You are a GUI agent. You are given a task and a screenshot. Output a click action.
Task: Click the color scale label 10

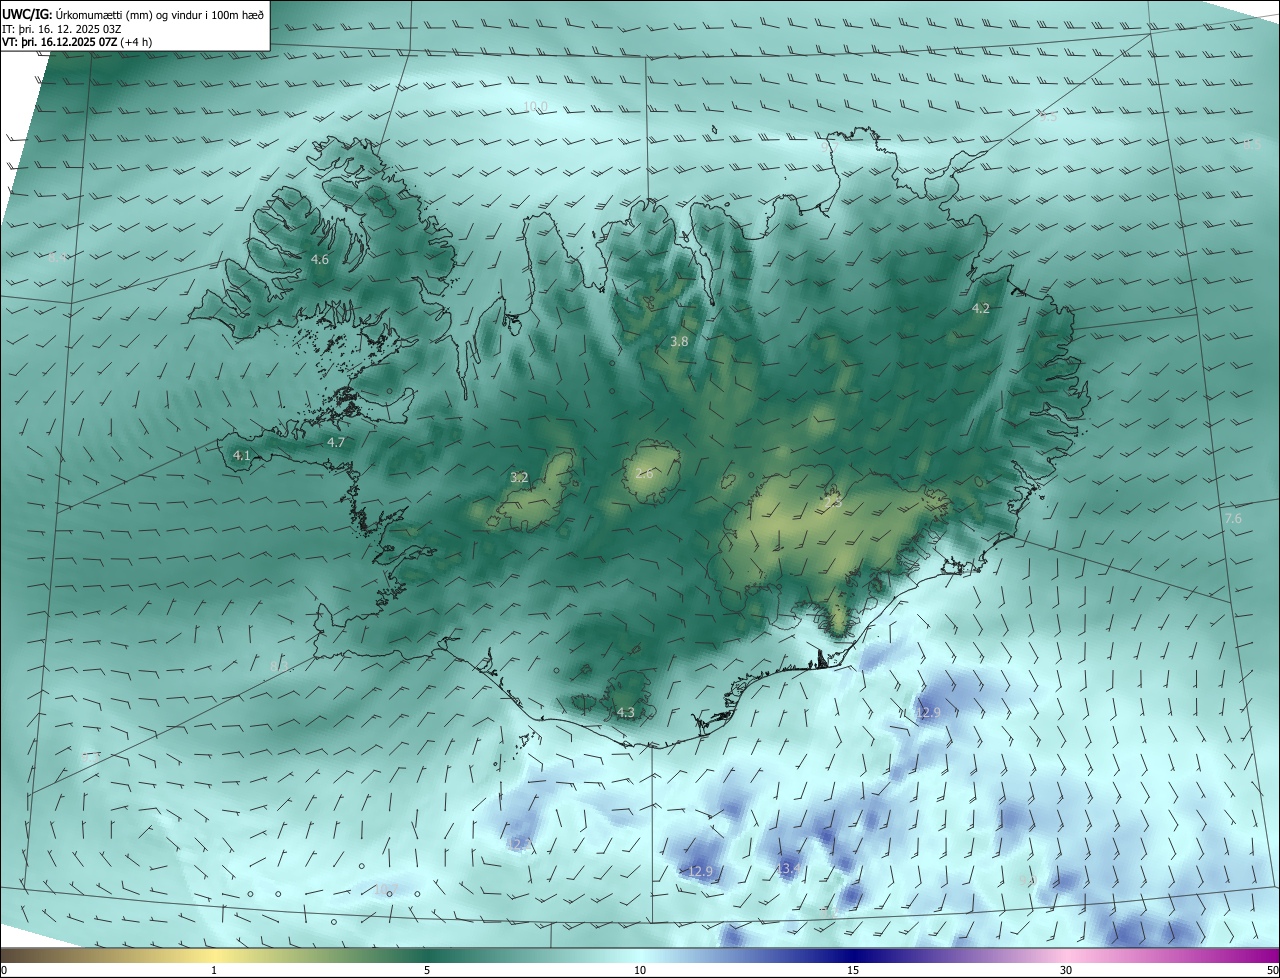tap(640, 970)
